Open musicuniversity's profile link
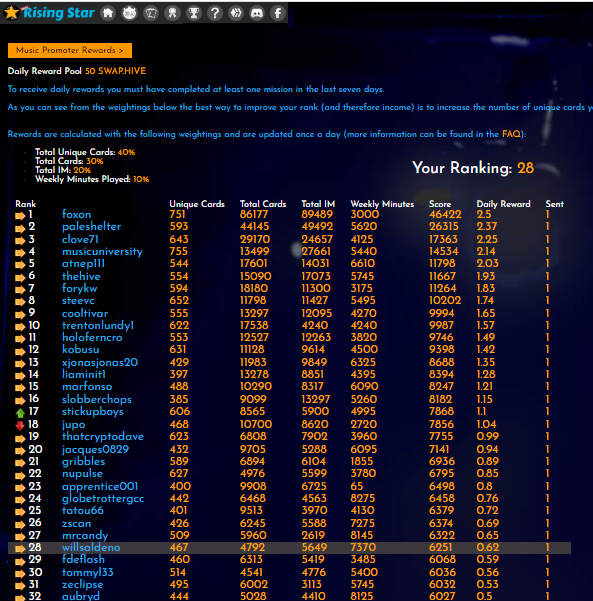 click(102, 251)
